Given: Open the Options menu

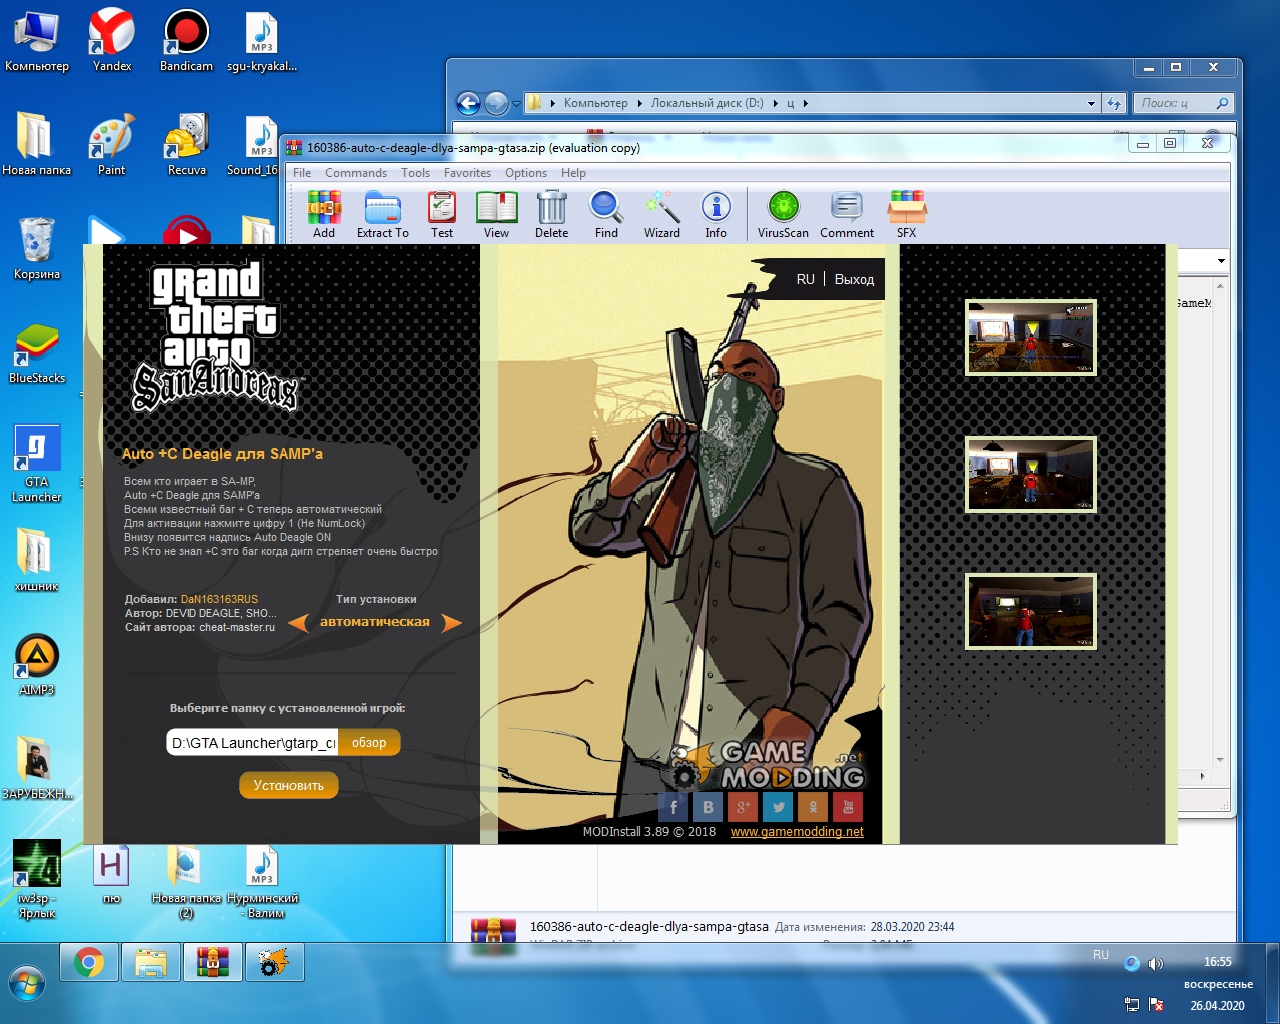Looking at the screenshot, I should pos(526,173).
